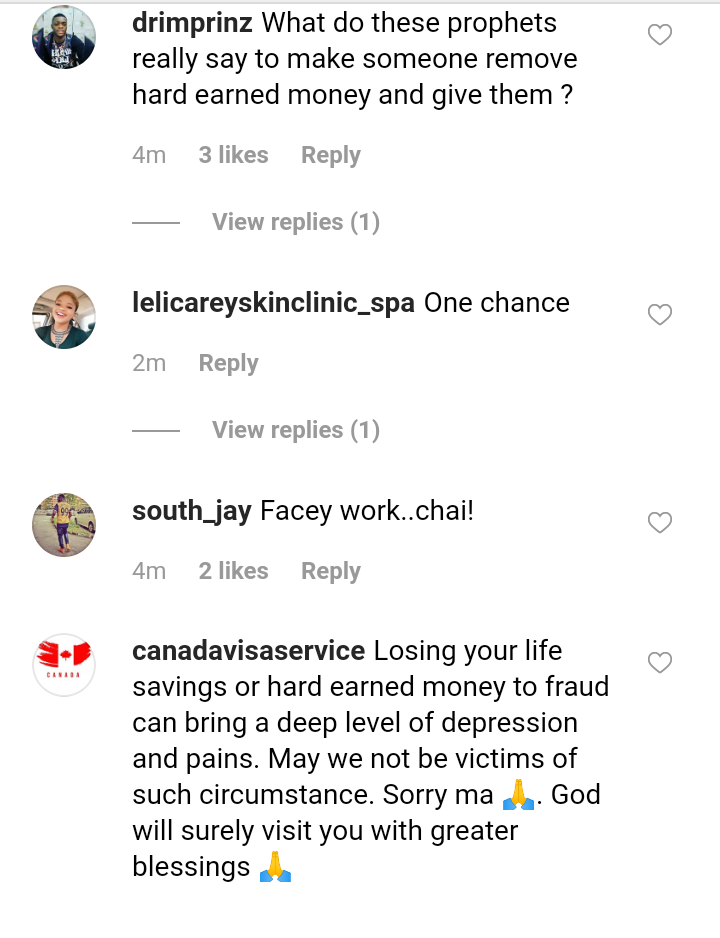Open the drimprinz username link

coord(192,23)
